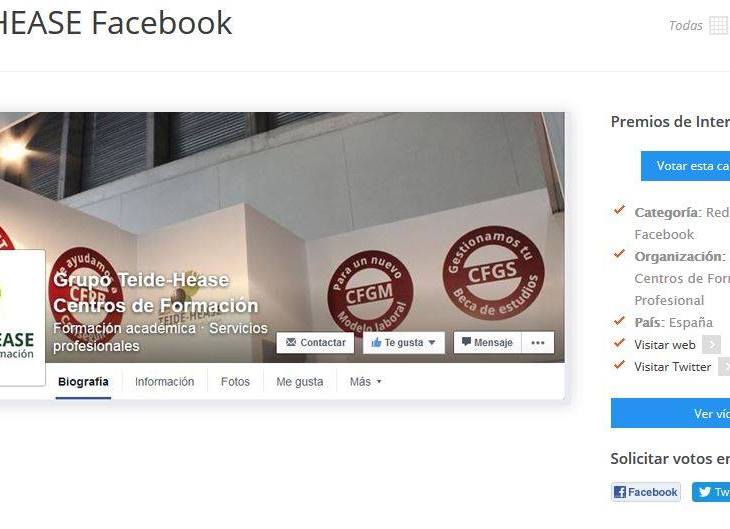Screen dimensions: 730x529
Task: Click the thumbs-up icon on Te gusta
Action: click(x=376, y=342)
